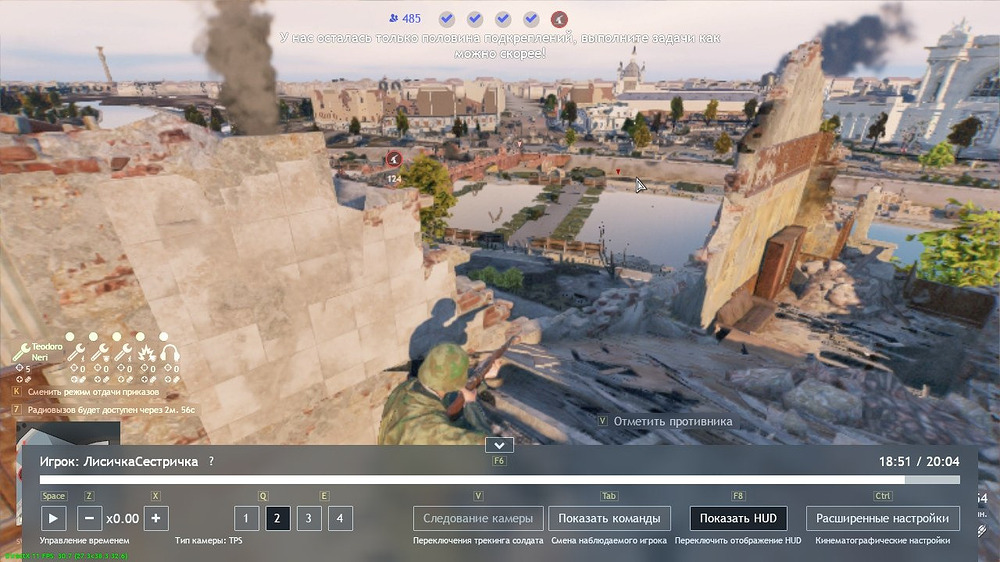Click Показать команды button

(x=608, y=518)
